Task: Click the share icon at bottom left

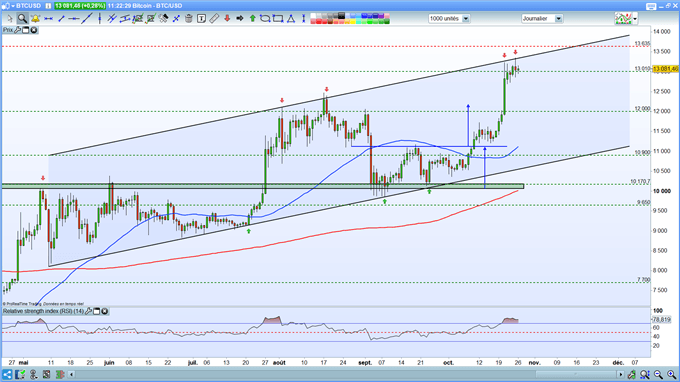Action: coord(7,374)
